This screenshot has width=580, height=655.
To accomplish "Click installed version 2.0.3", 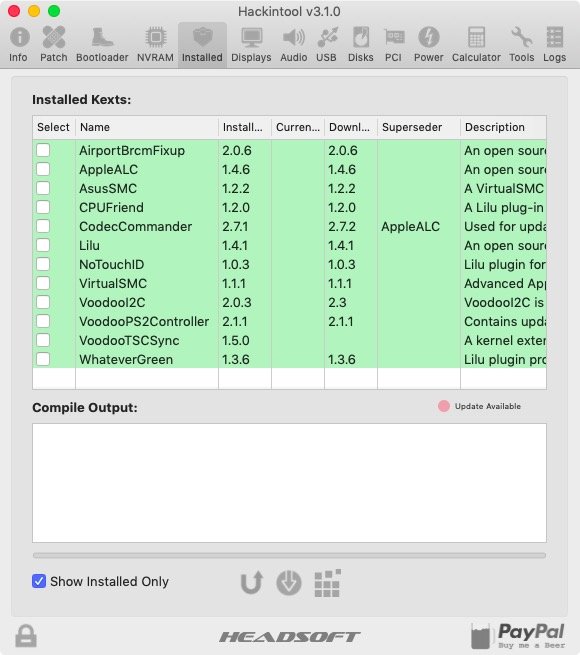I will (x=237, y=302).
